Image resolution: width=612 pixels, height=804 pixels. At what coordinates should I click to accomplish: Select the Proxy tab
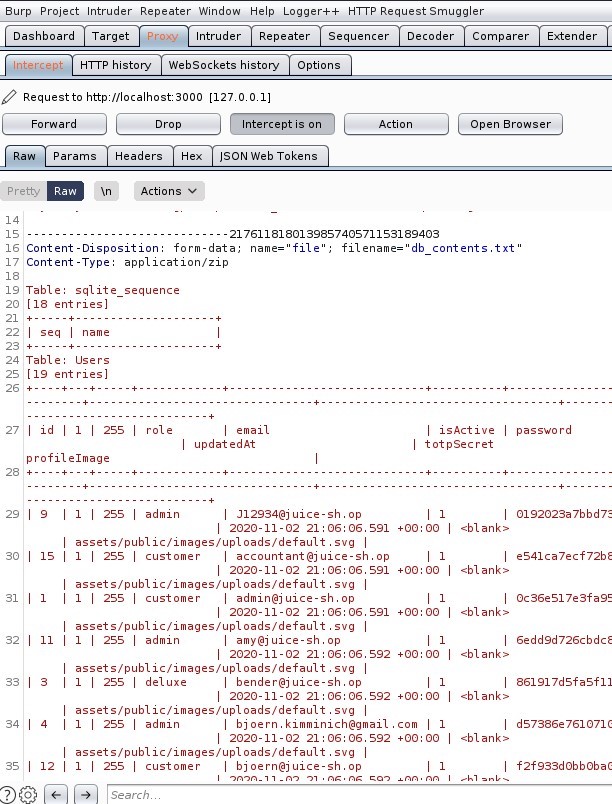click(162, 36)
